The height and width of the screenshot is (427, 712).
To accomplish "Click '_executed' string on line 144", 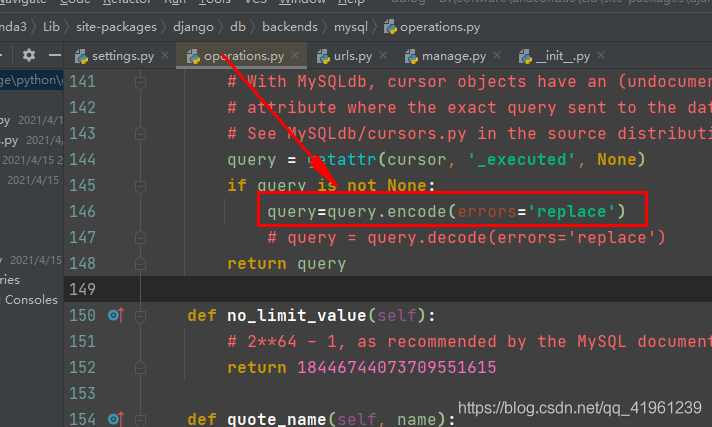I will [521, 160].
